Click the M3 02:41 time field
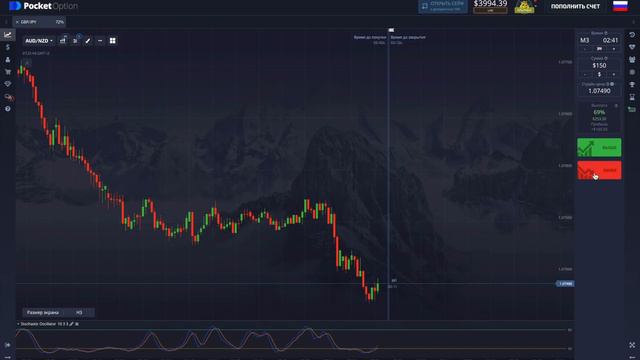 [599, 40]
